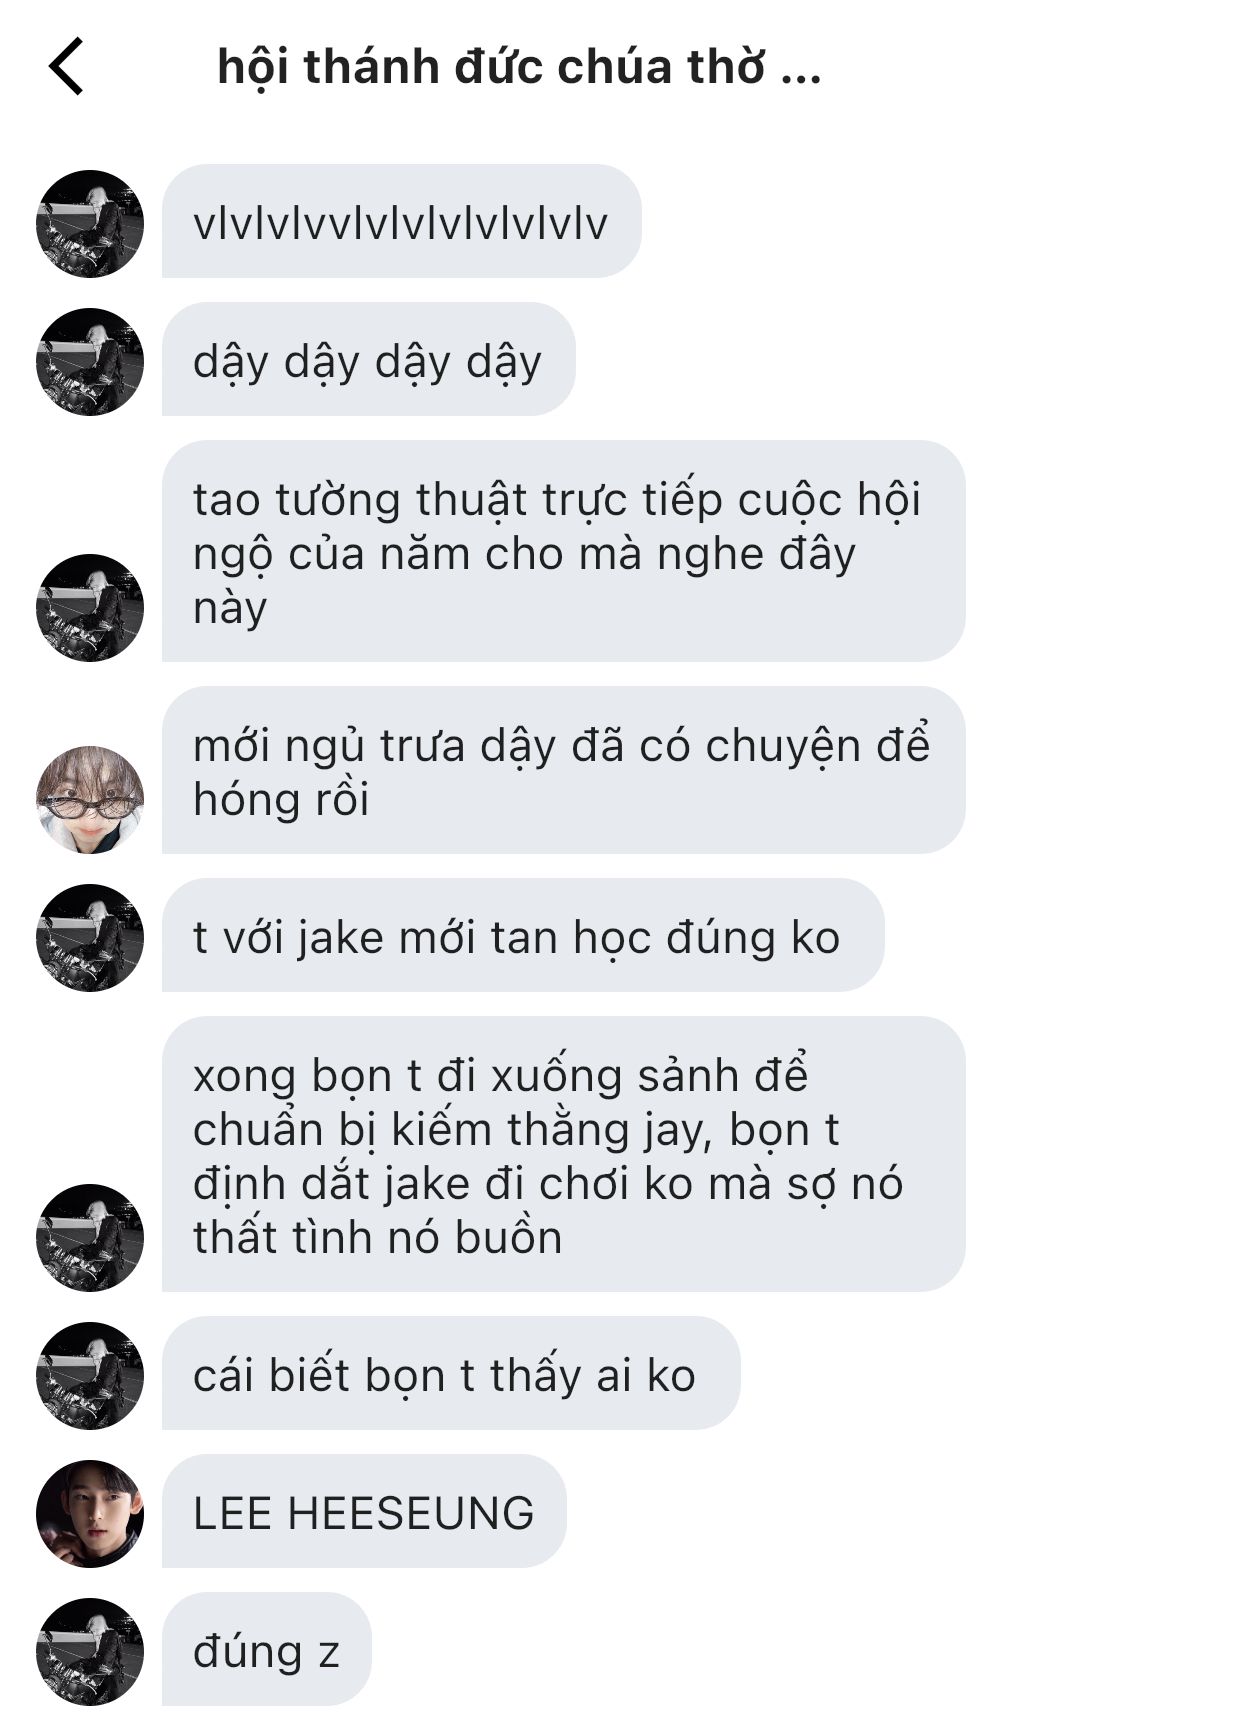Tap avatar beside 't với jake' message
The height and width of the screenshot is (1719, 1242).
(90, 938)
